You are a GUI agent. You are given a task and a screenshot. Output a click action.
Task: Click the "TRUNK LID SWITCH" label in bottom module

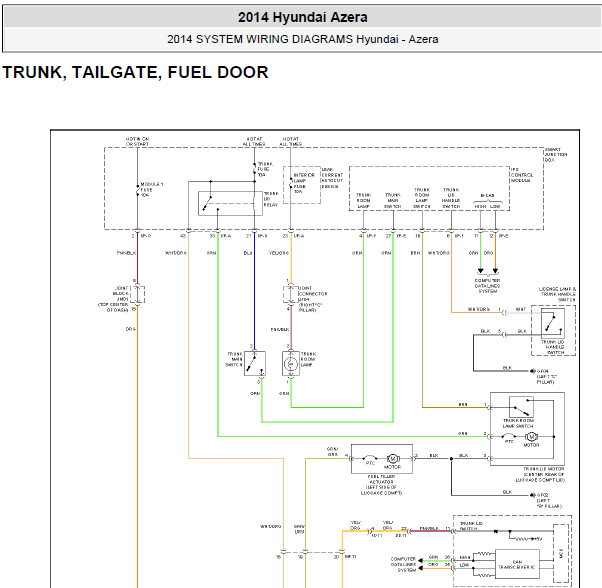tap(471, 526)
